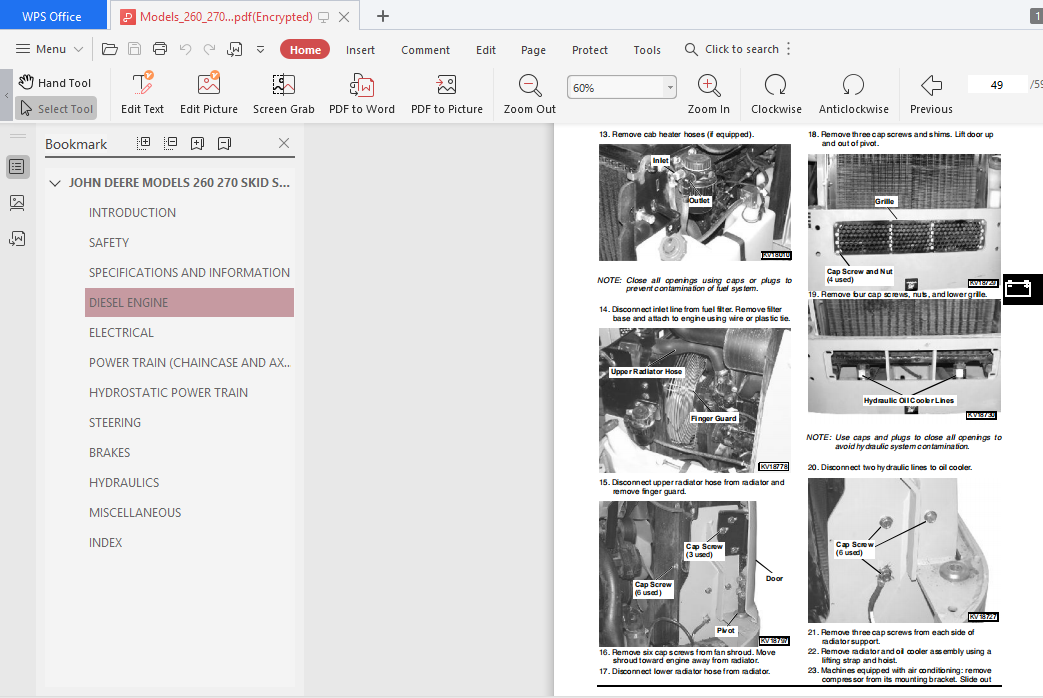Click the expand all bookmarks icon
The image size is (1043, 698).
point(143,143)
